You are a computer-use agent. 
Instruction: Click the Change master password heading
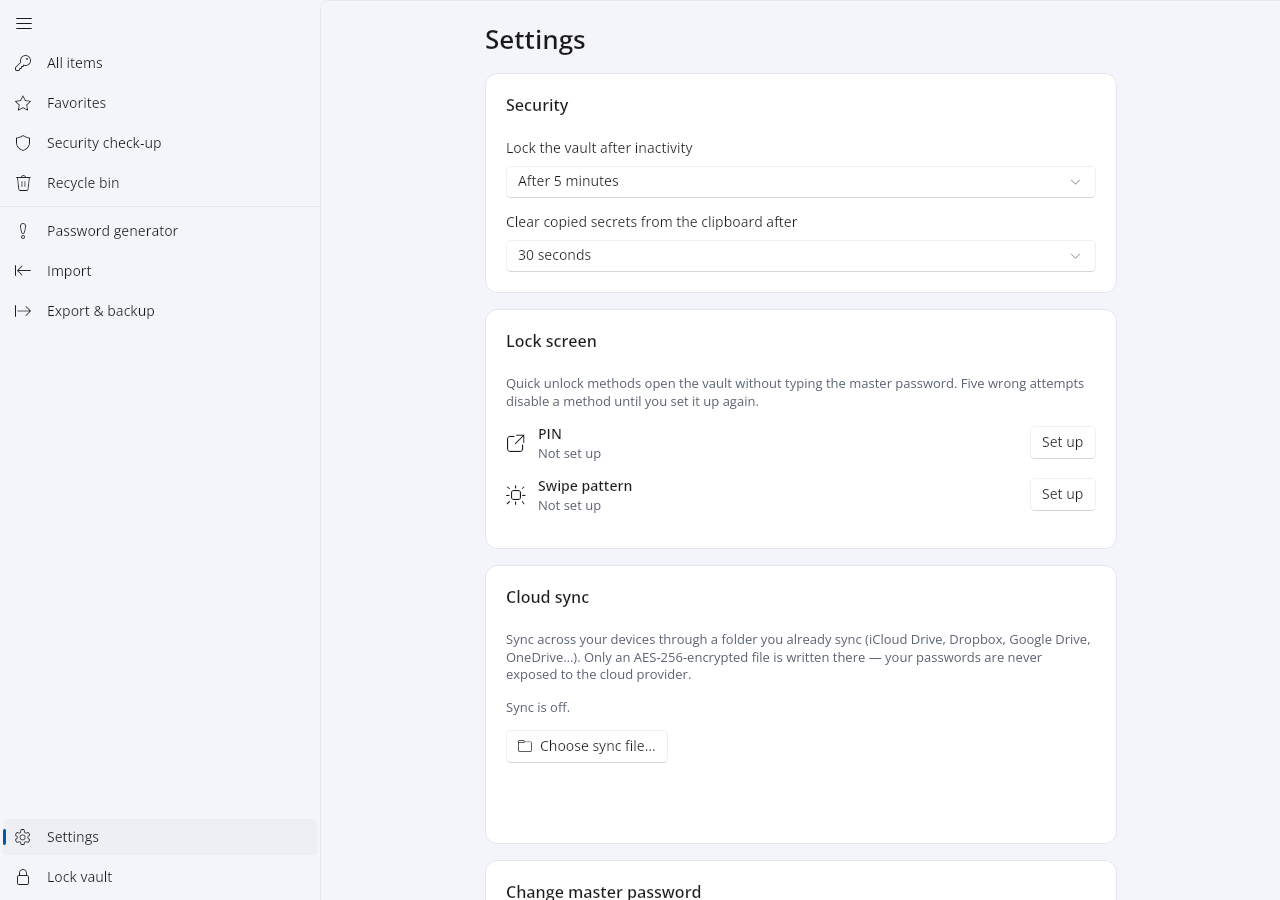click(x=603, y=891)
